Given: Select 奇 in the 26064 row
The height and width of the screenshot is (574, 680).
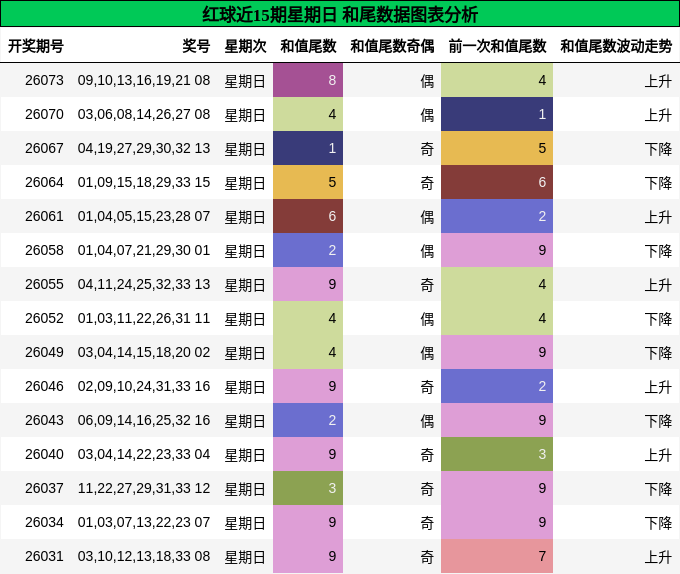Looking at the screenshot, I should pos(427,183).
